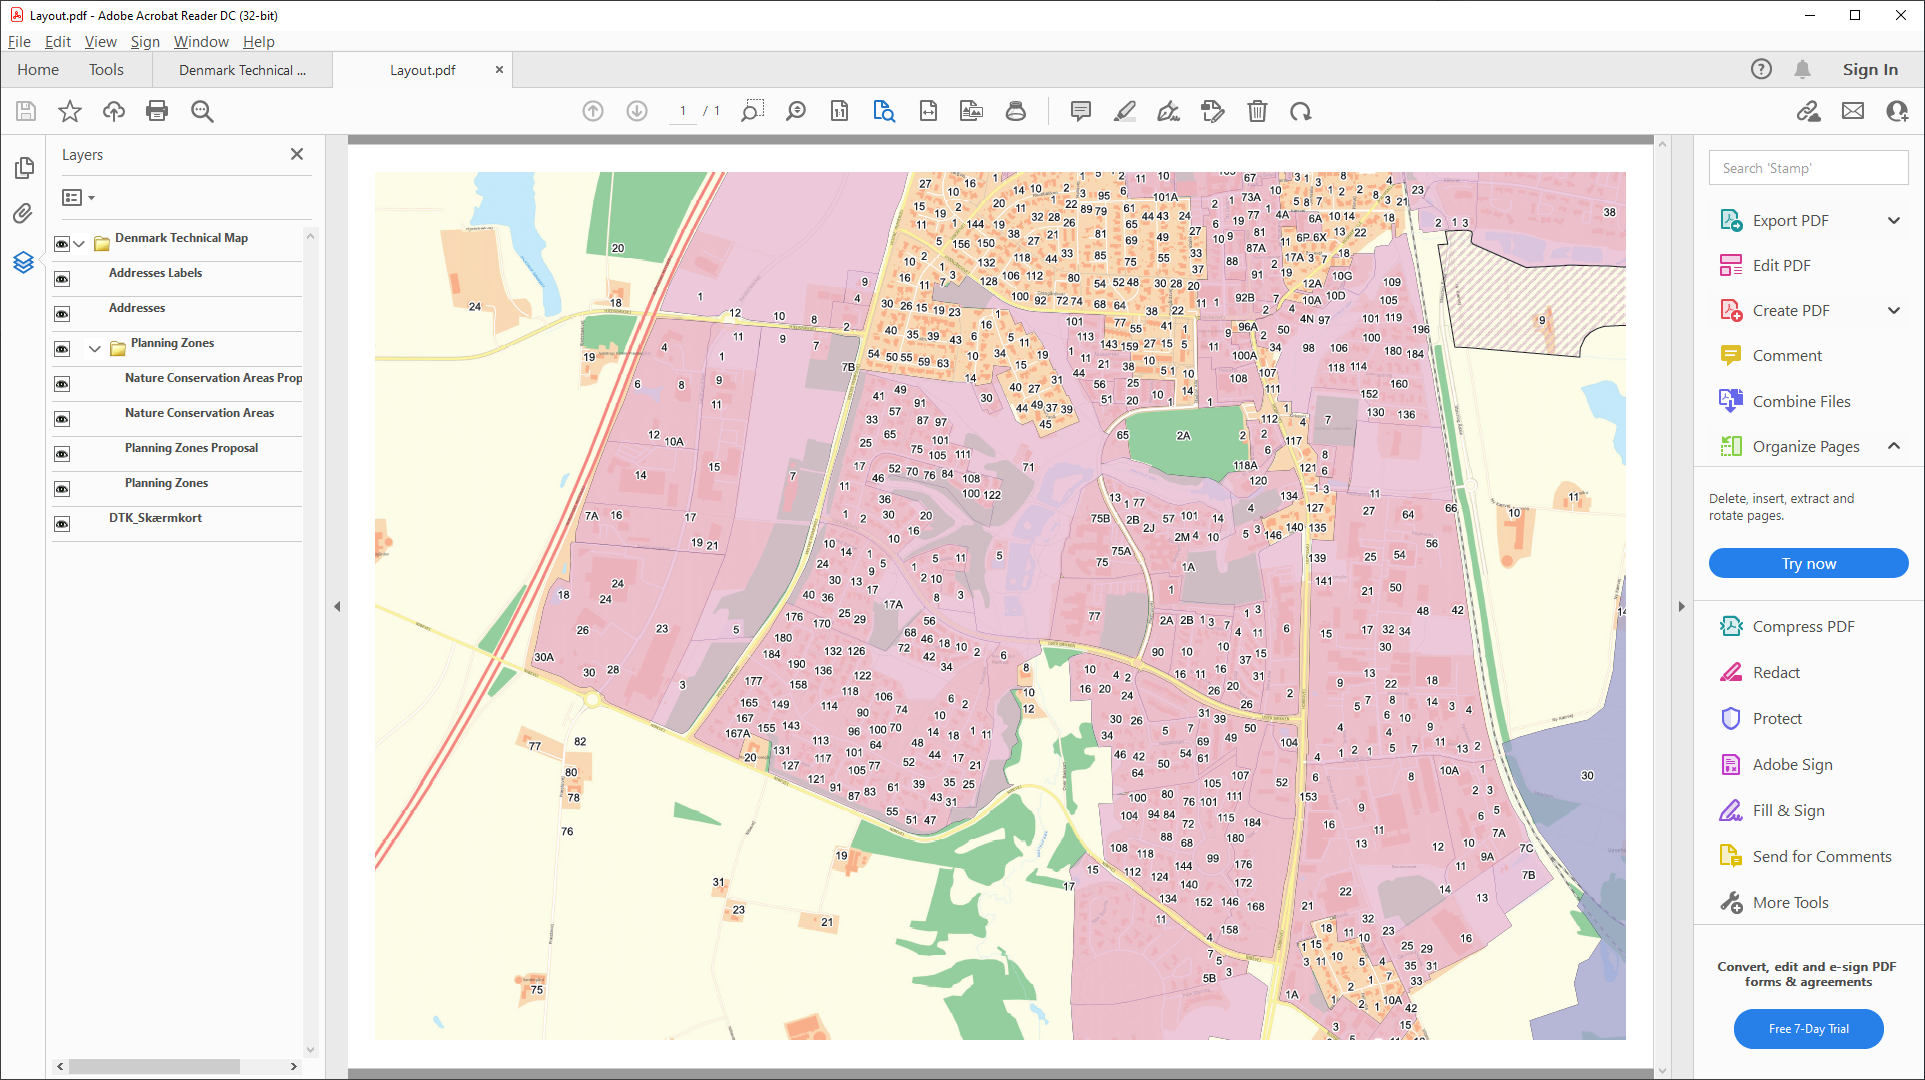1925x1080 pixels.
Task: Go to previous page arrow
Action: point(593,111)
